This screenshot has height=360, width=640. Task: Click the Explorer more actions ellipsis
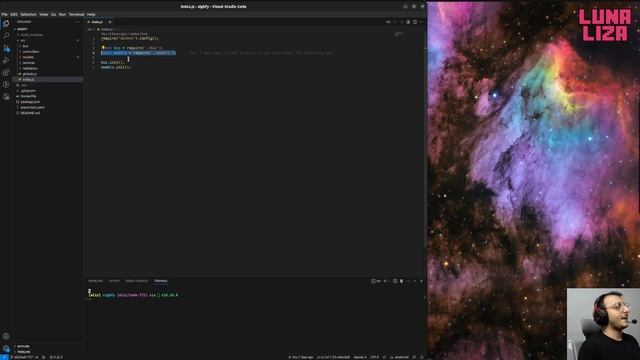click(x=77, y=22)
